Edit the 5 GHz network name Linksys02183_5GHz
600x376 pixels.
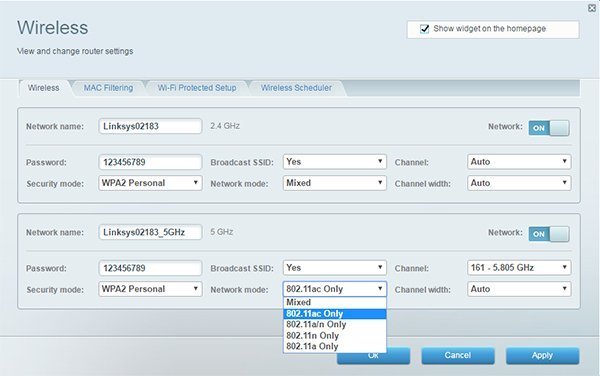click(150, 232)
